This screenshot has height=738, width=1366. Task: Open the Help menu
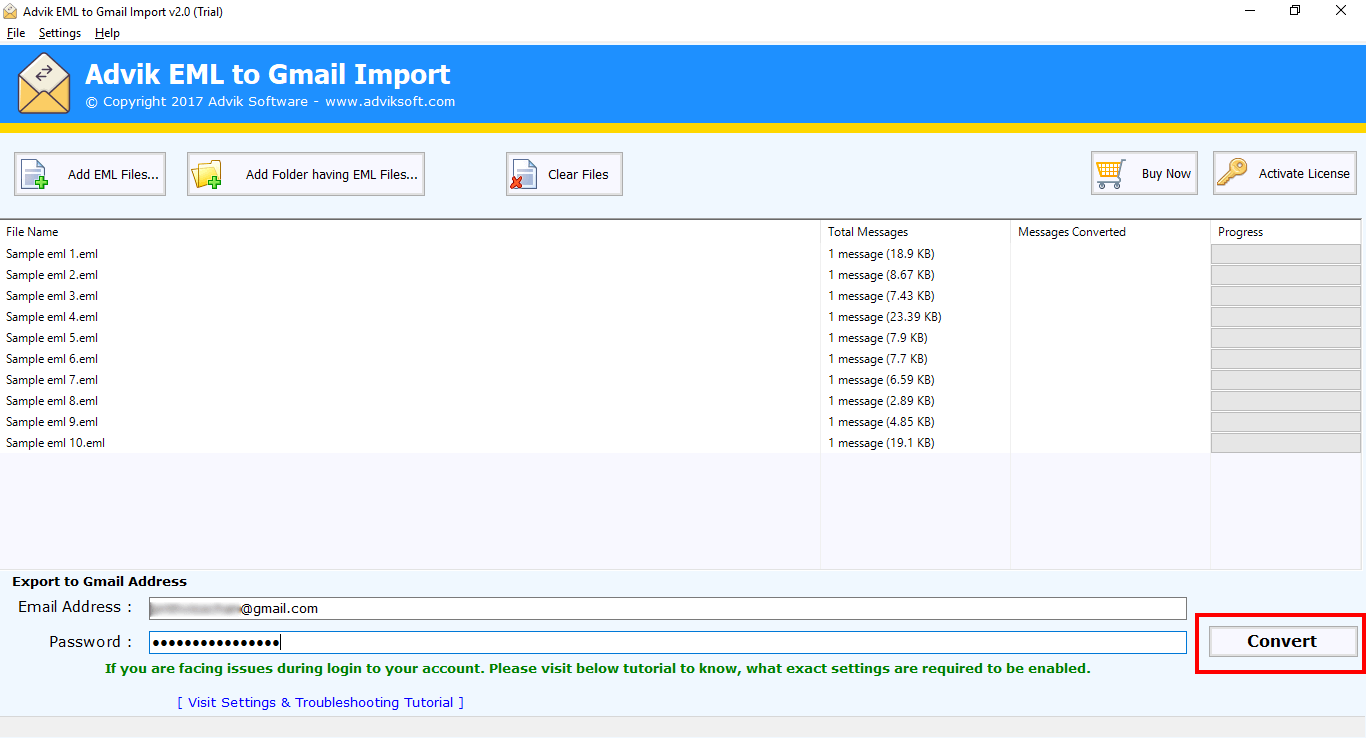(107, 33)
